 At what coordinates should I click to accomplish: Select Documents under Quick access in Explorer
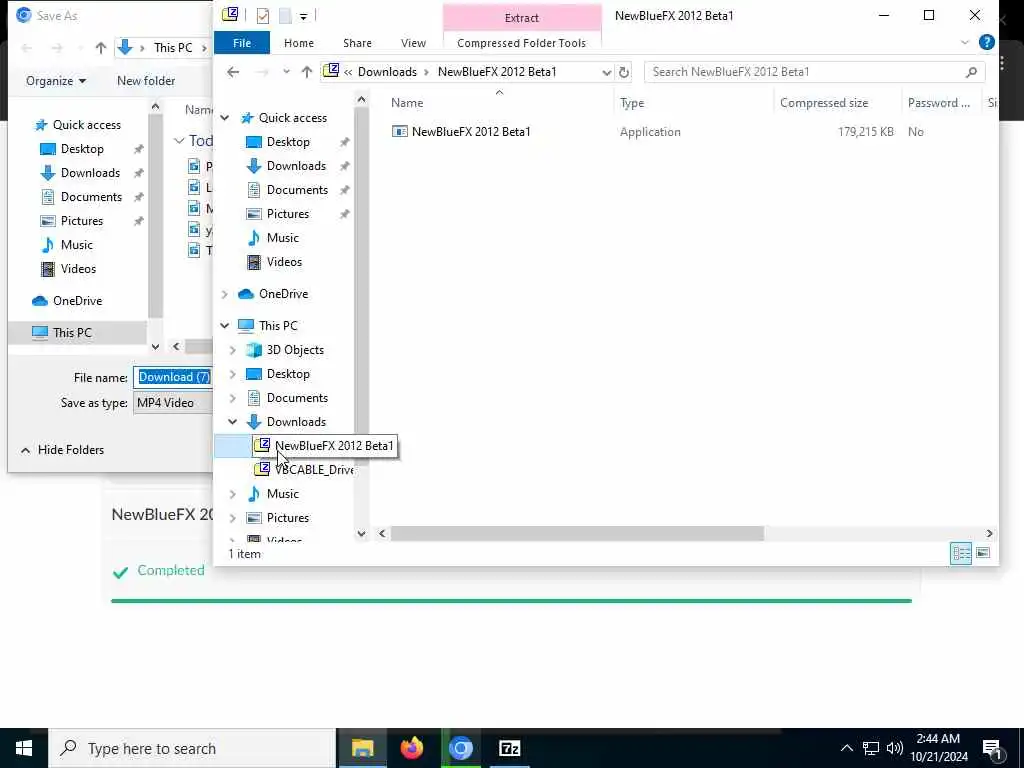pos(297,190)
